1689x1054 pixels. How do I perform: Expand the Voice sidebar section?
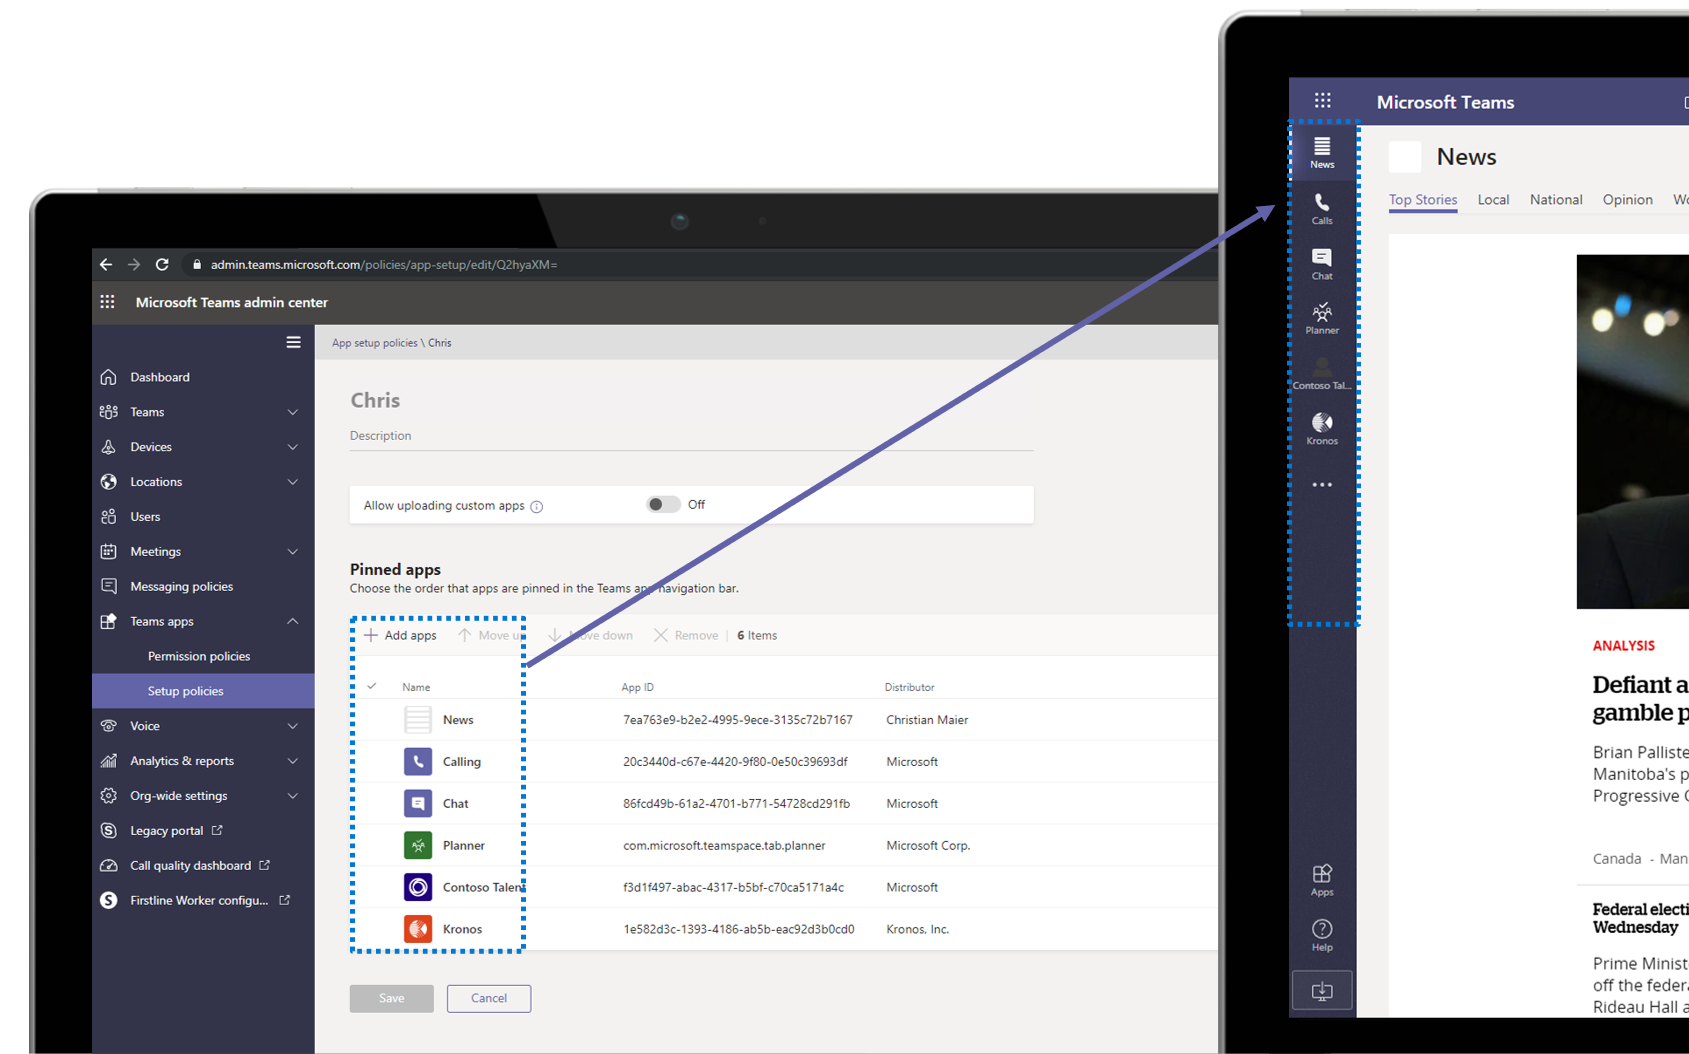[x=293, y=726]
